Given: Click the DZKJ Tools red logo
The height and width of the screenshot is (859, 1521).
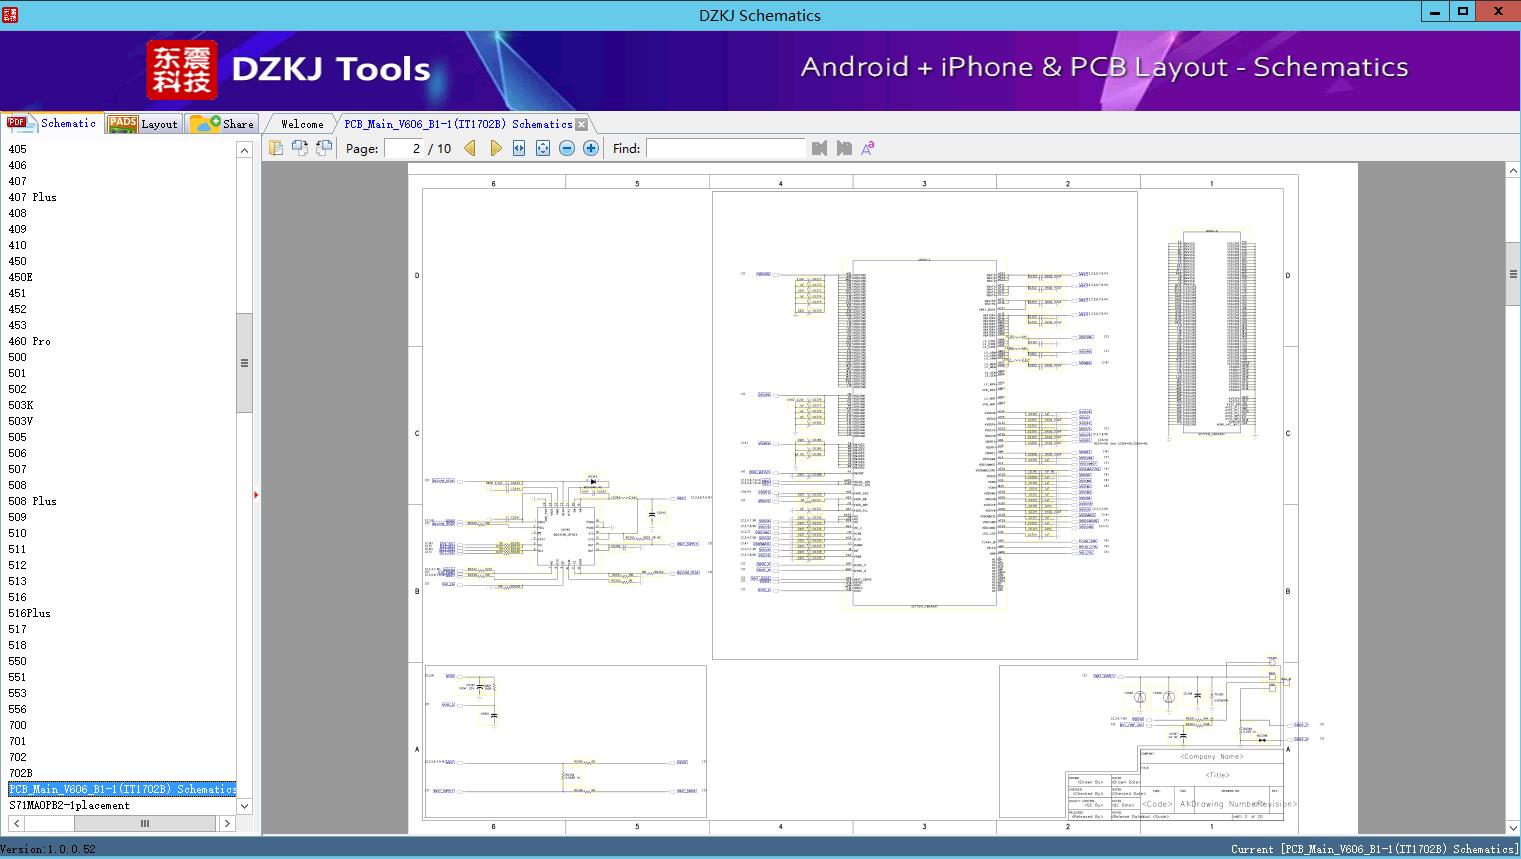Looking at the screenshot, I should (x=181, y=70).
